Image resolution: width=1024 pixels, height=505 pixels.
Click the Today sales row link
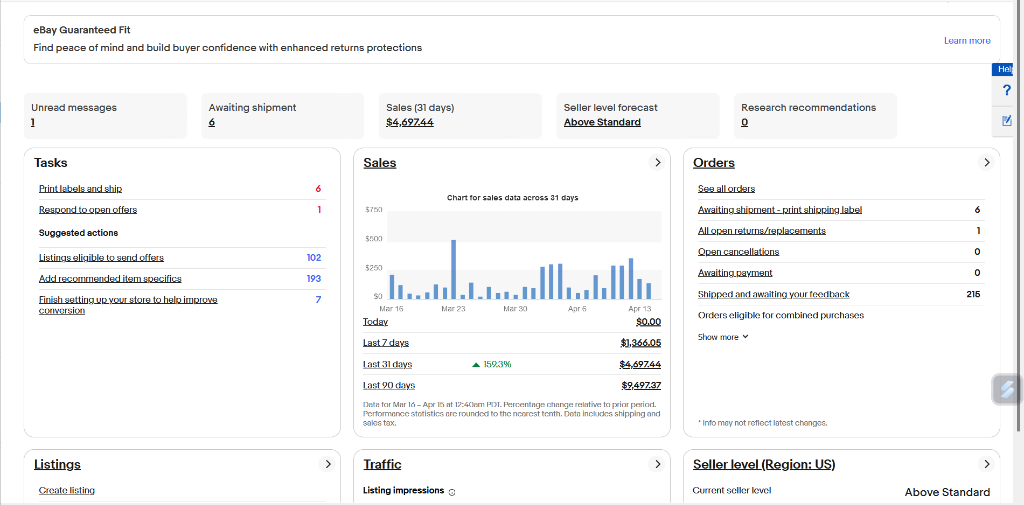pos(376,322)
